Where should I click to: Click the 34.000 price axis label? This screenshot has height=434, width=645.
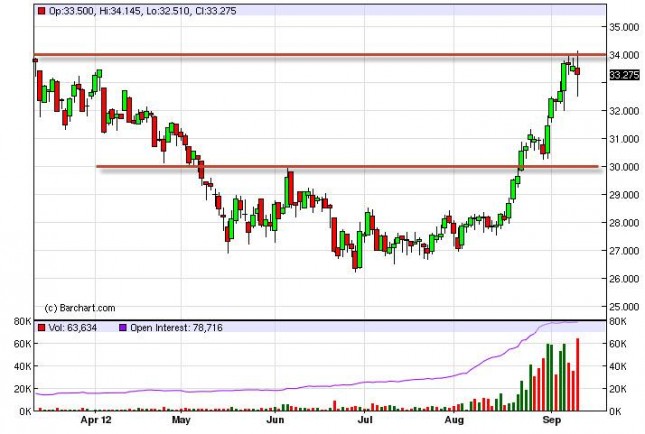624,55
